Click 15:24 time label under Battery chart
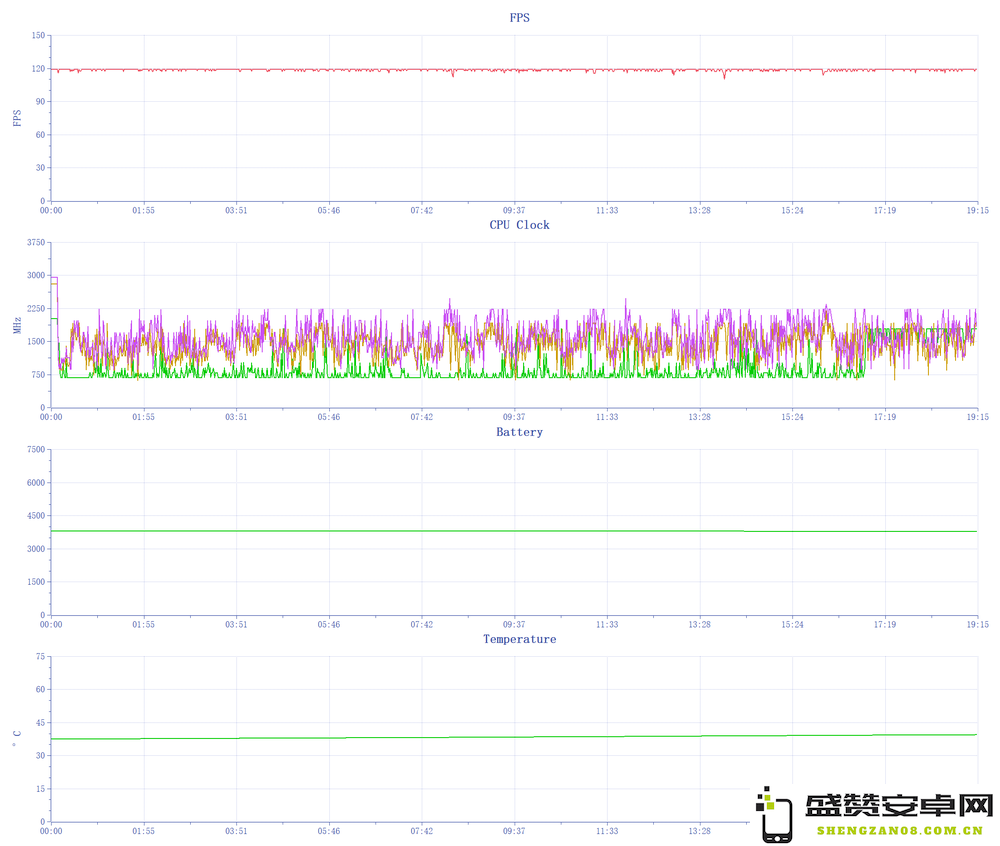This screenshot has width=1000, height=846. coord(792,625)
